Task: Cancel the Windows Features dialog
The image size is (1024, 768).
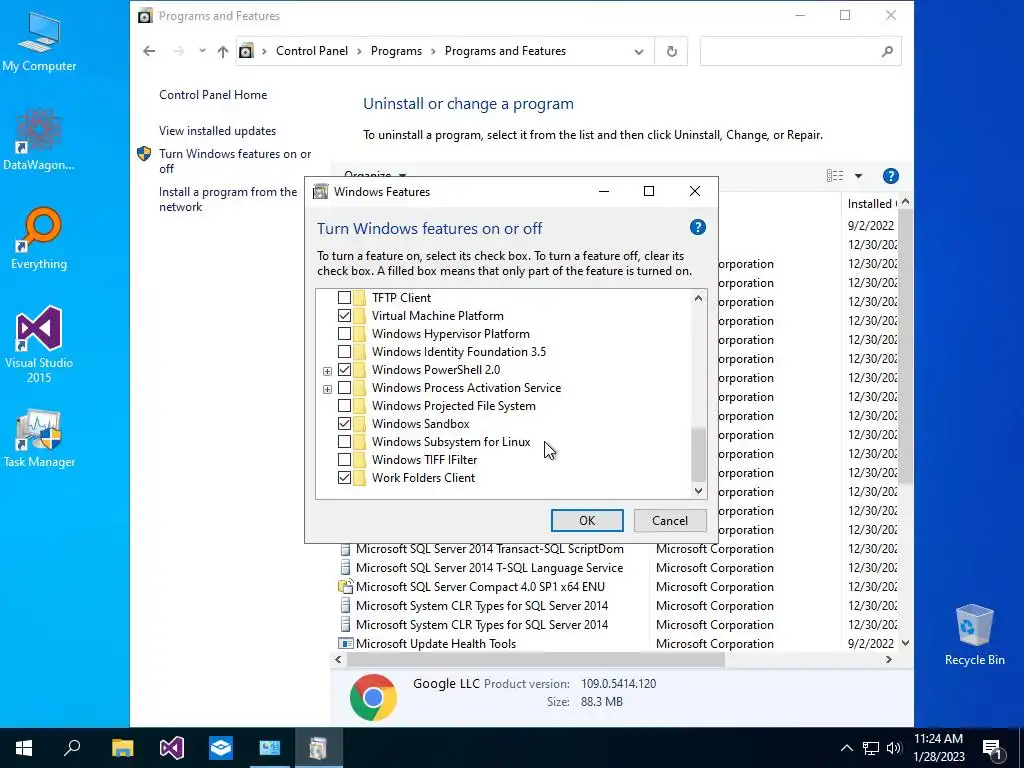Action: pyautogui.click(x=669, y=520)
